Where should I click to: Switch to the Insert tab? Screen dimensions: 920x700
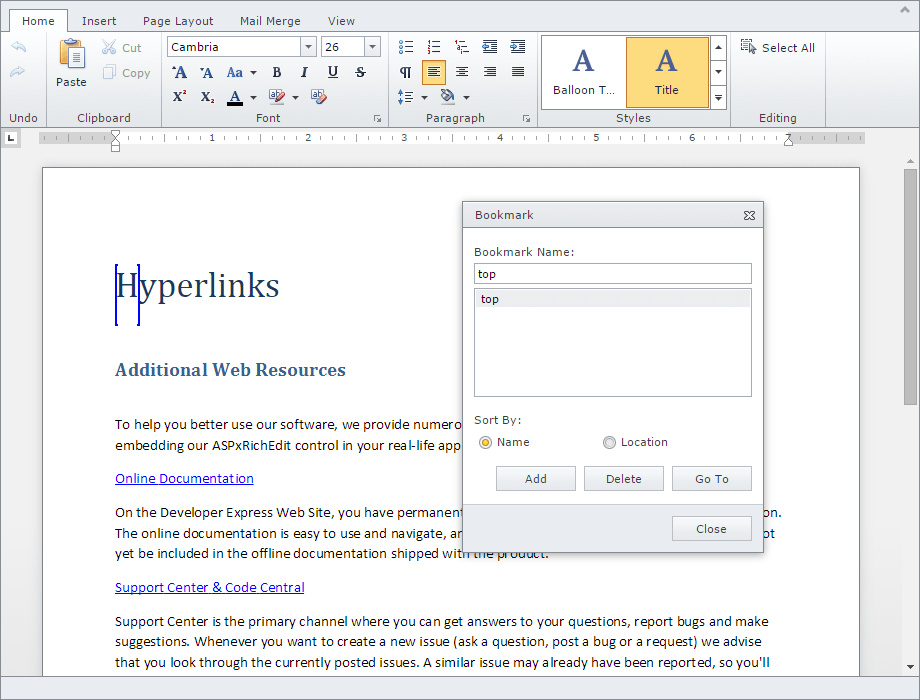(99, 21)
